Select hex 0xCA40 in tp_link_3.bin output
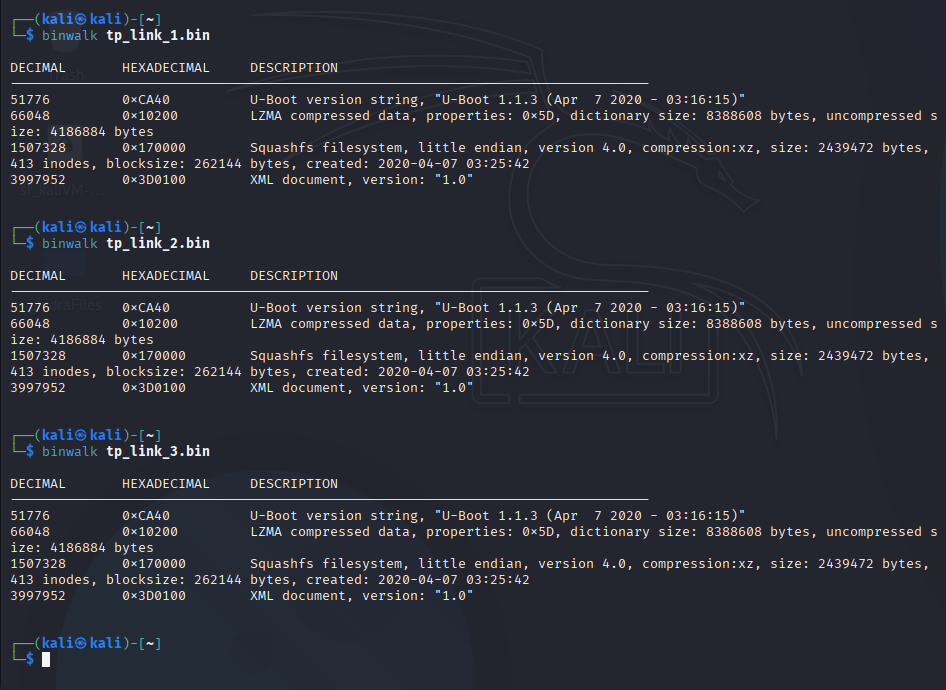 tap(146, 516)
